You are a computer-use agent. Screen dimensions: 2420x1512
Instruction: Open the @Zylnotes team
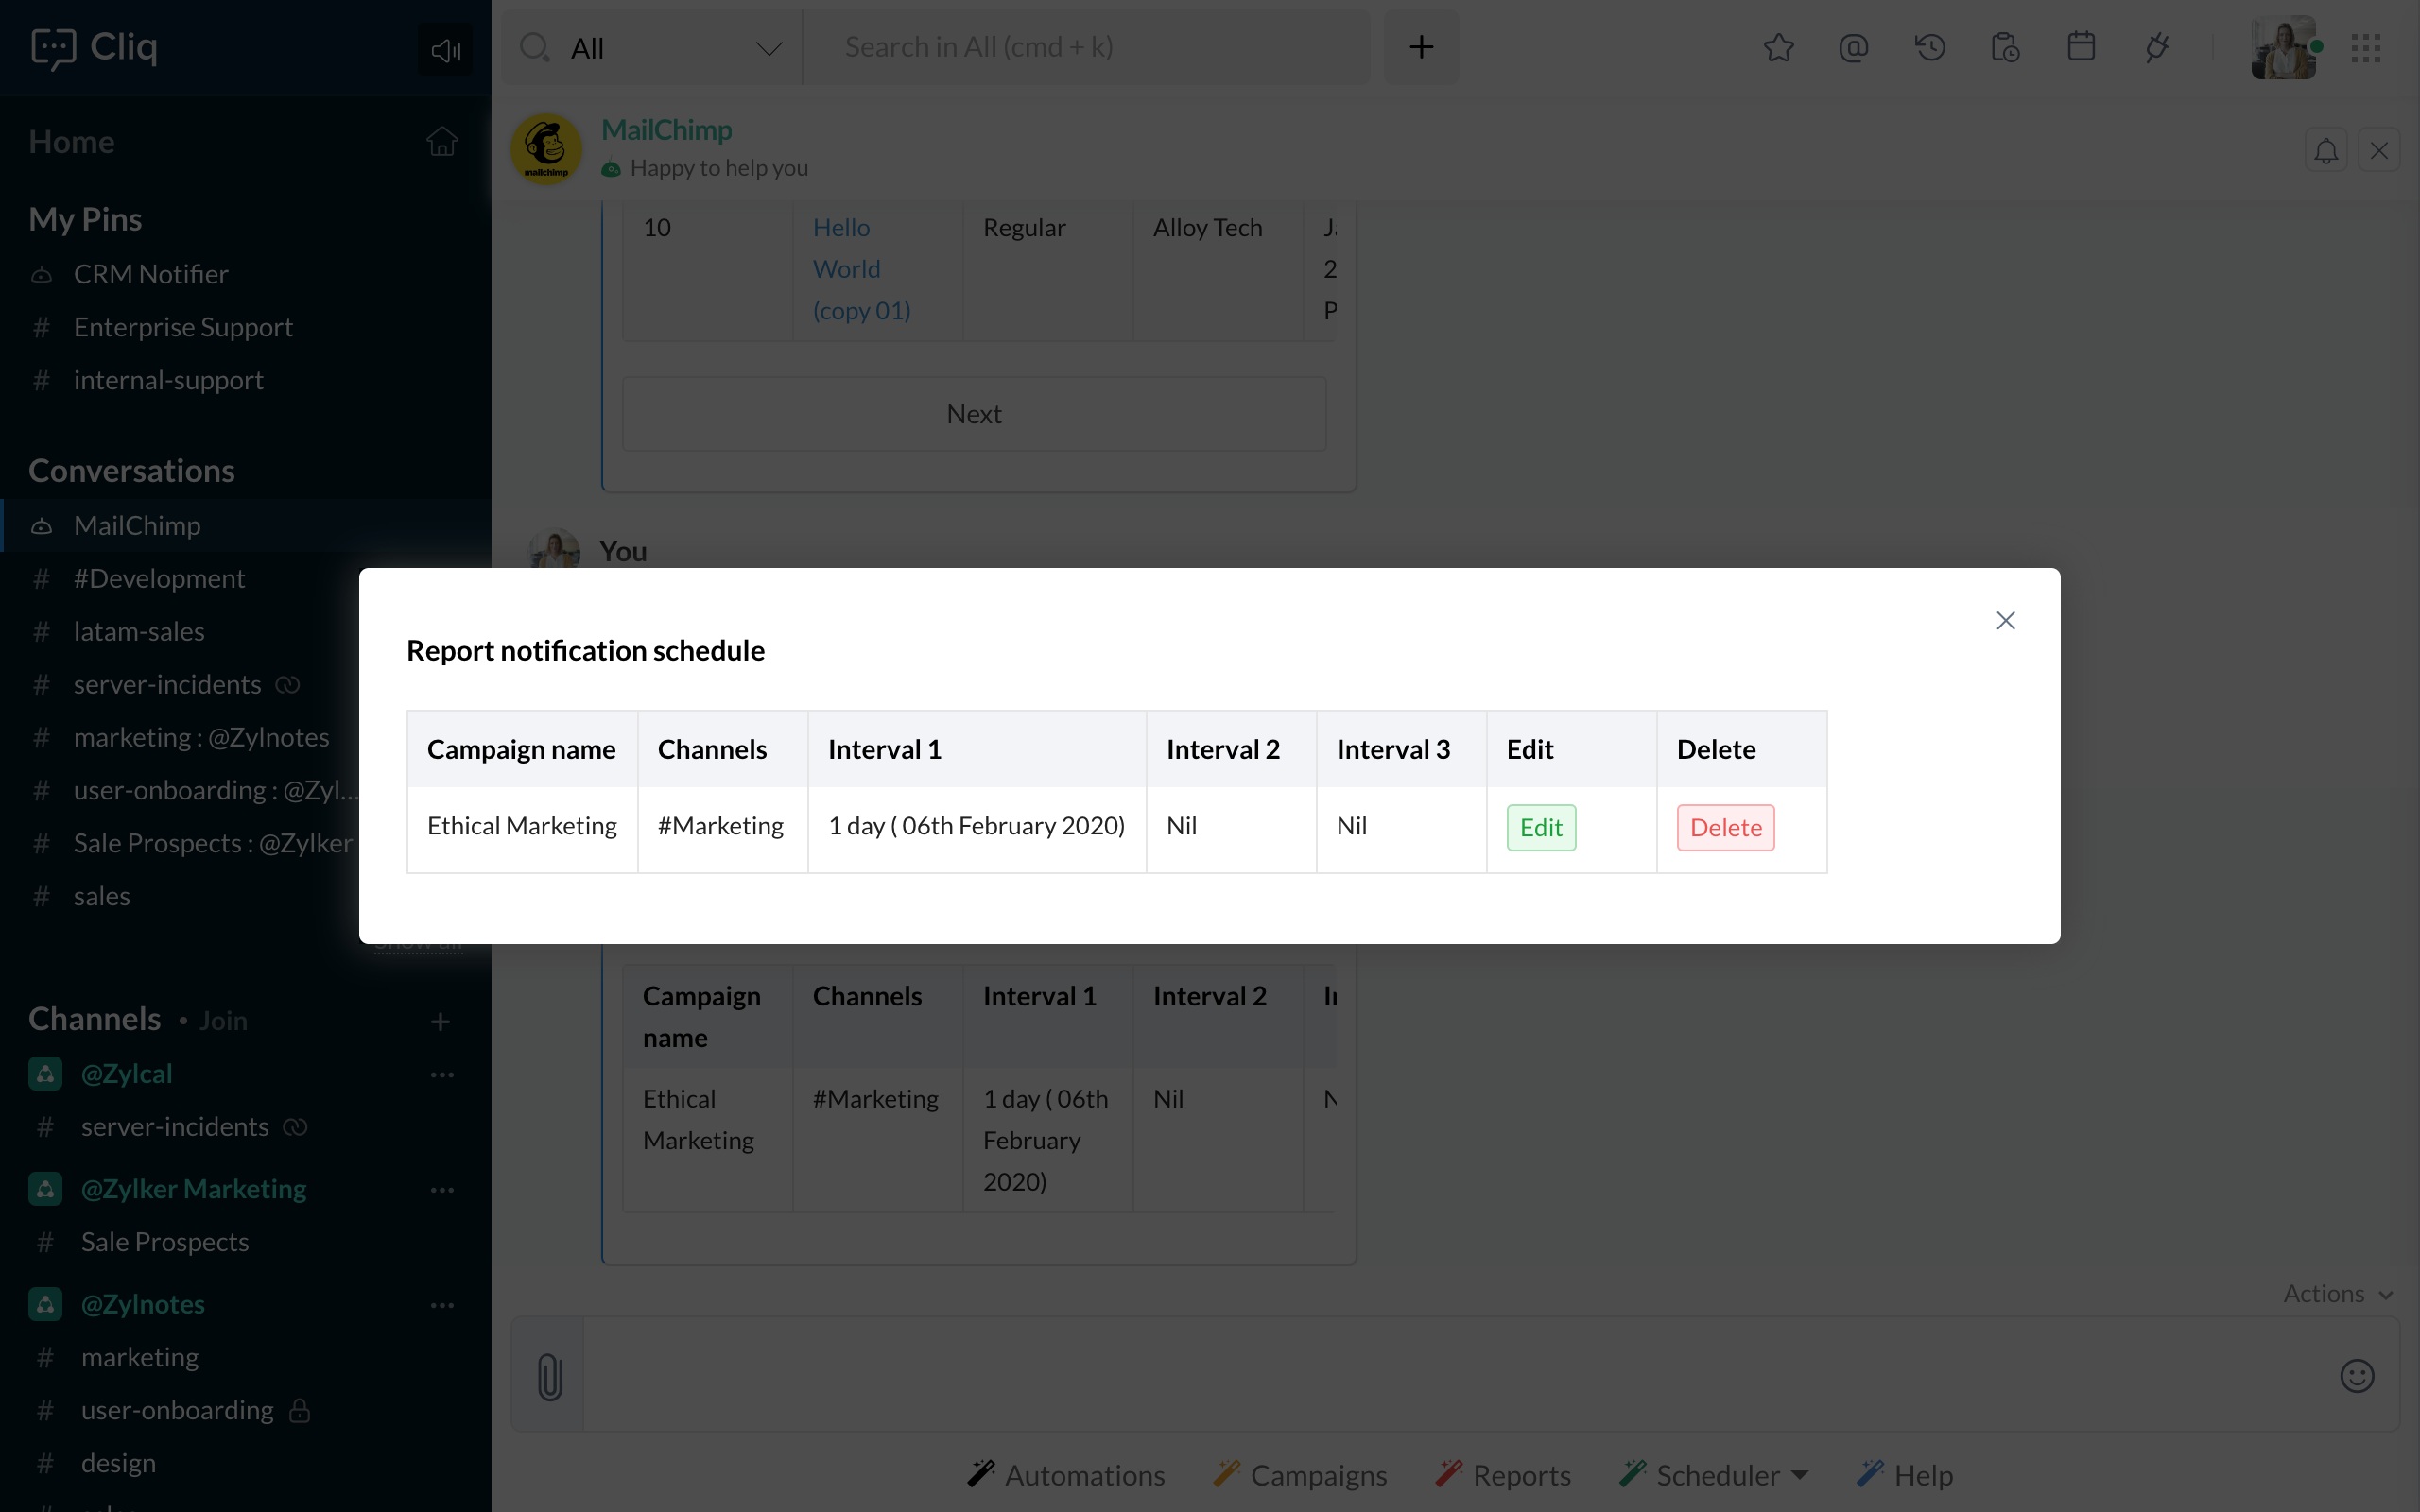(x=142, y=1303)
